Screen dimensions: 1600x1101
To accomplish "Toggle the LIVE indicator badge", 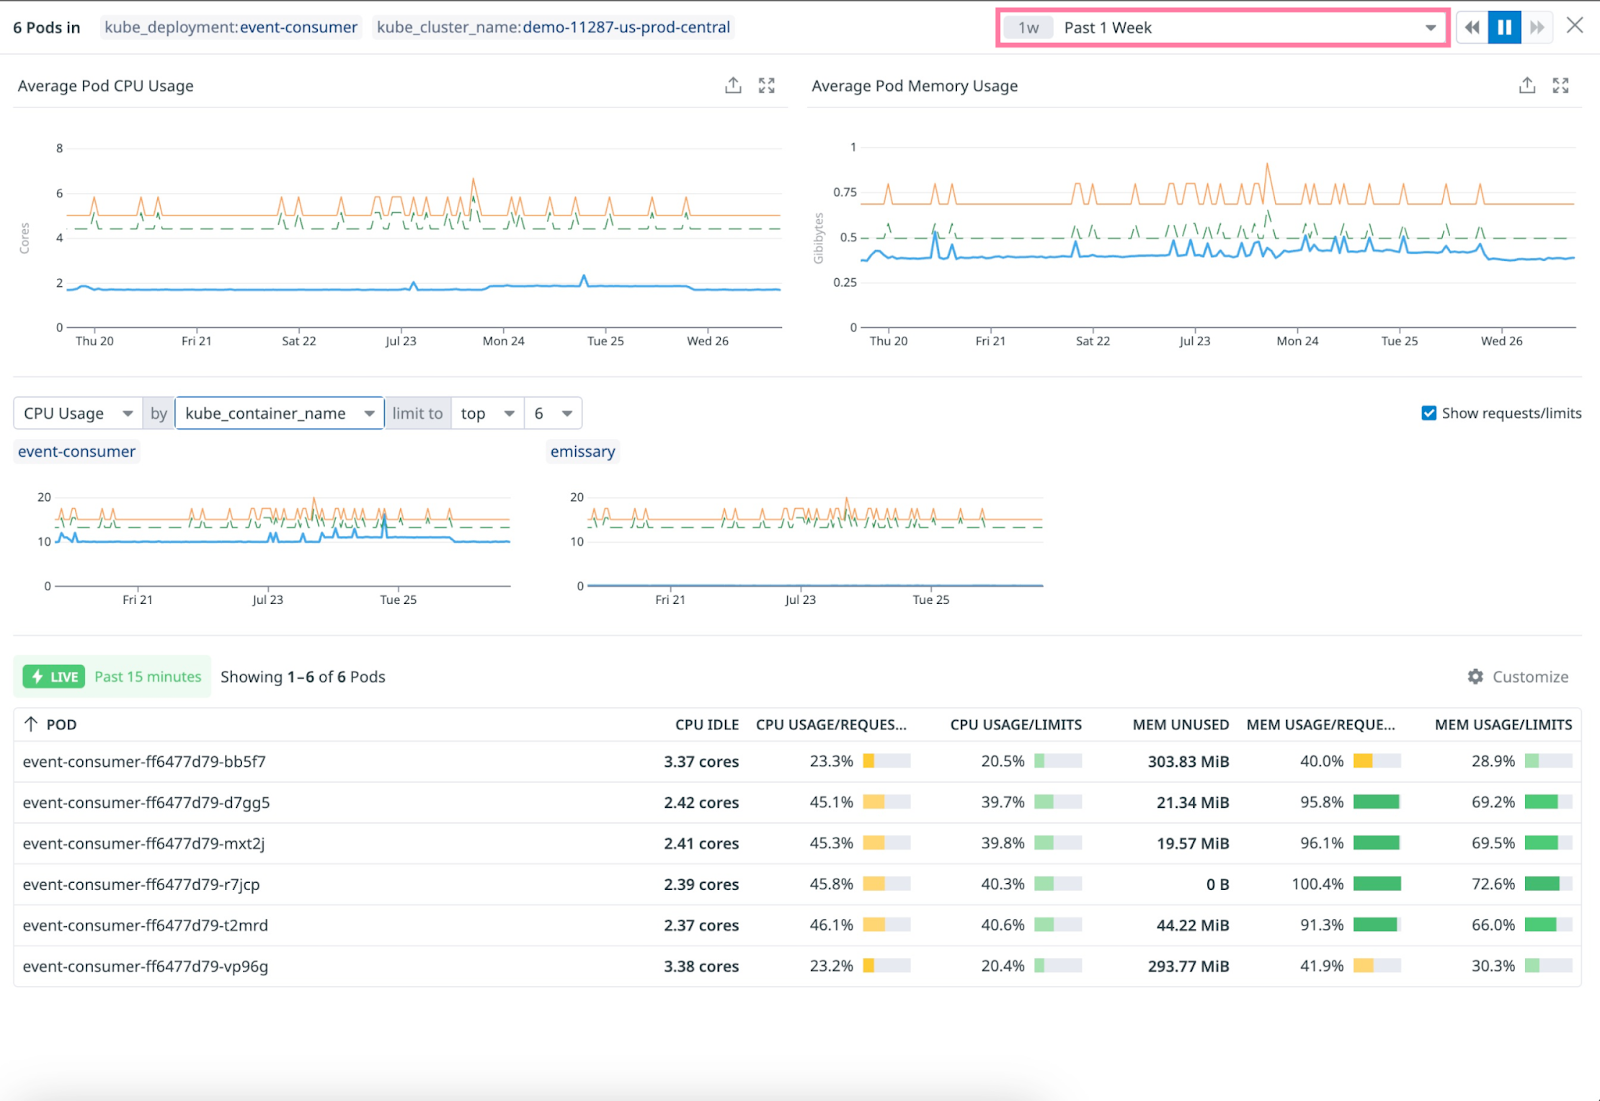I will 54,677.
